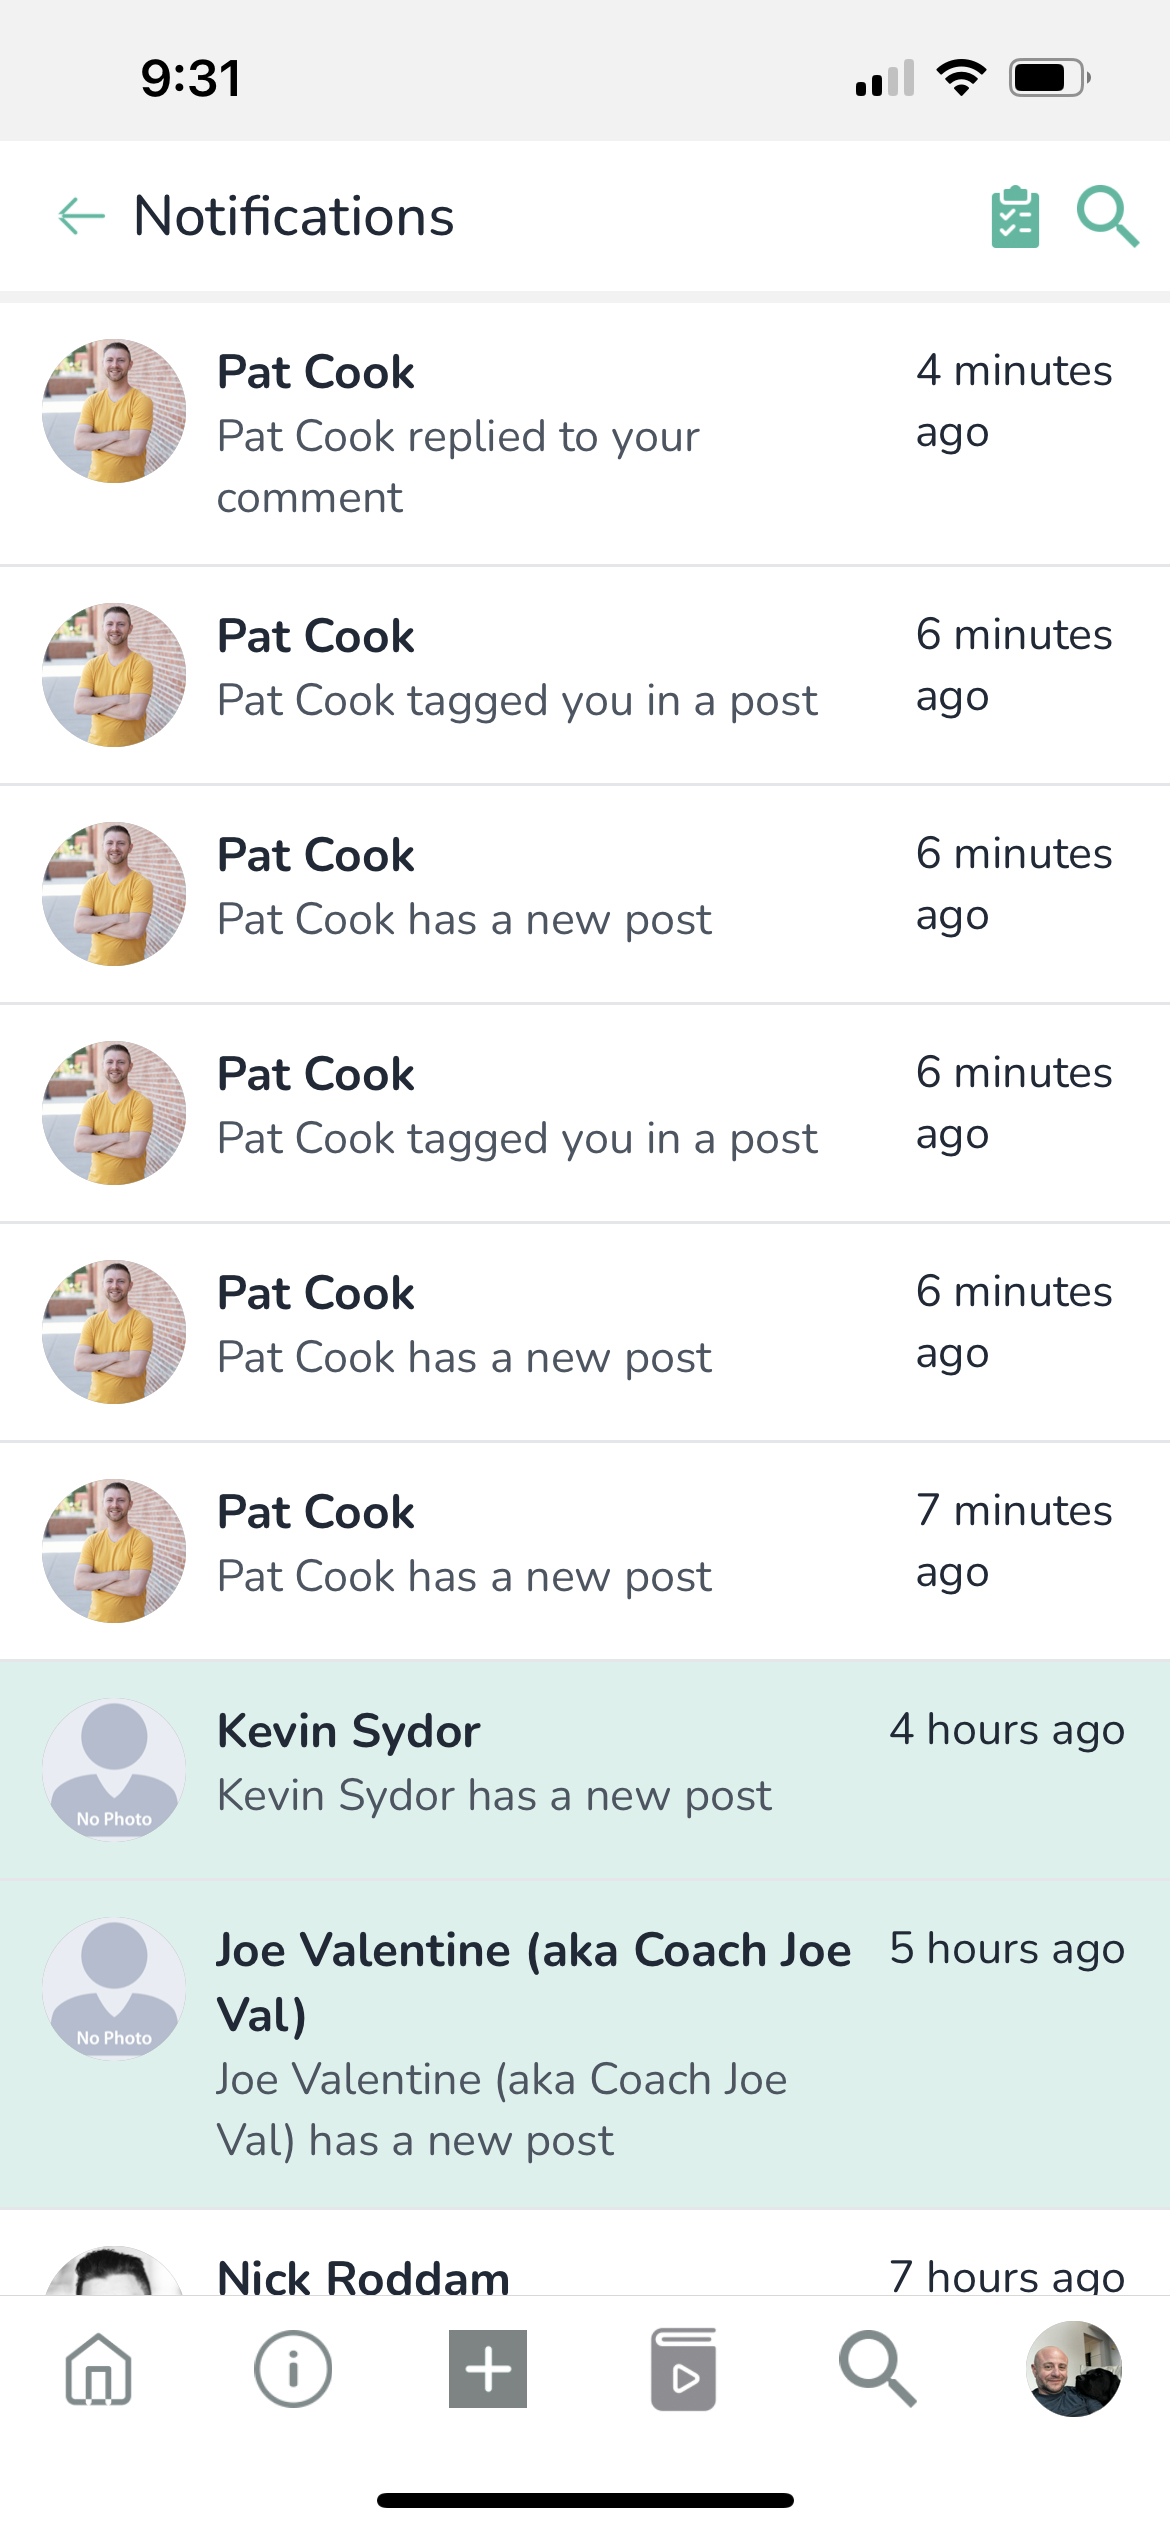Image resolution: width=1170 pixels, height=2532 pixels.
Task: Tap the back arrow in Notifications header
Action: click(x=82, y=216)
